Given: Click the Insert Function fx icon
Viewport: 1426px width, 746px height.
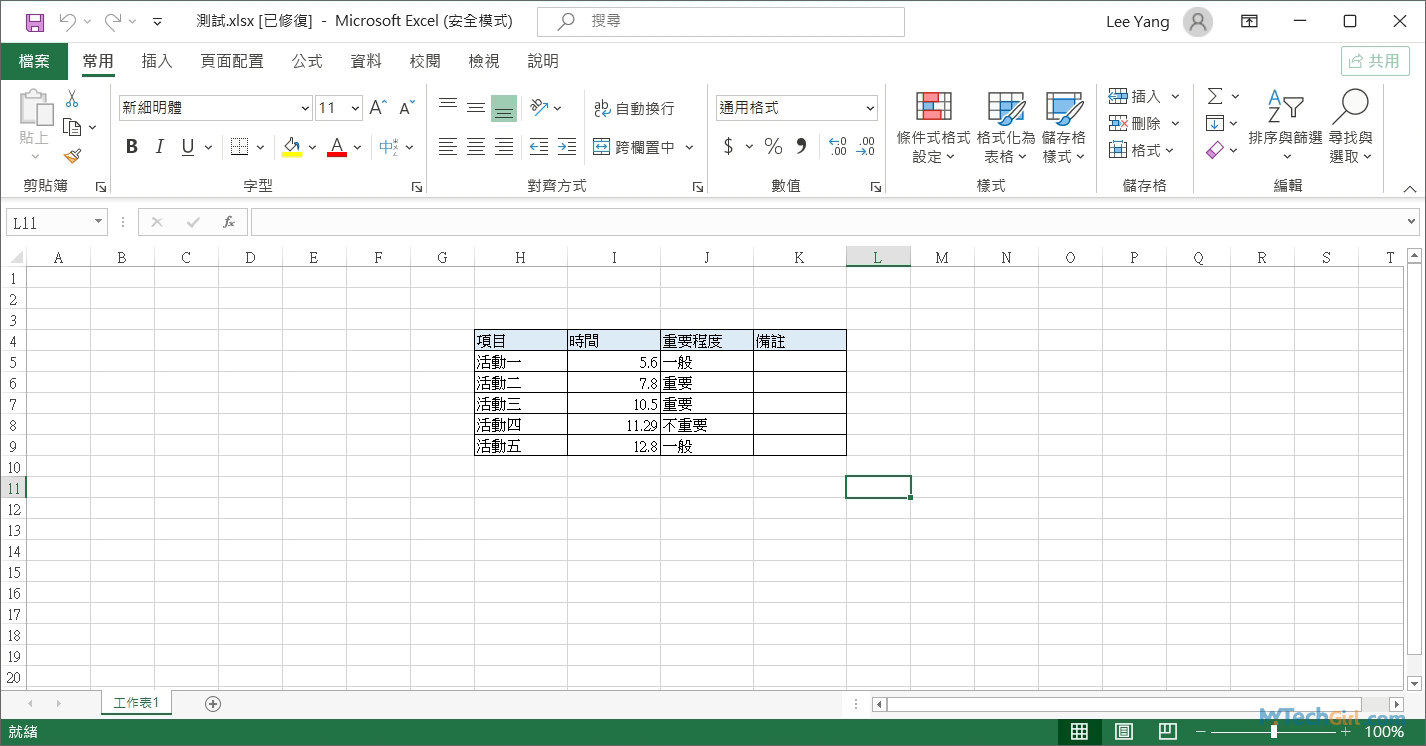Looking at the screenshot, I should tap(229, 222).
